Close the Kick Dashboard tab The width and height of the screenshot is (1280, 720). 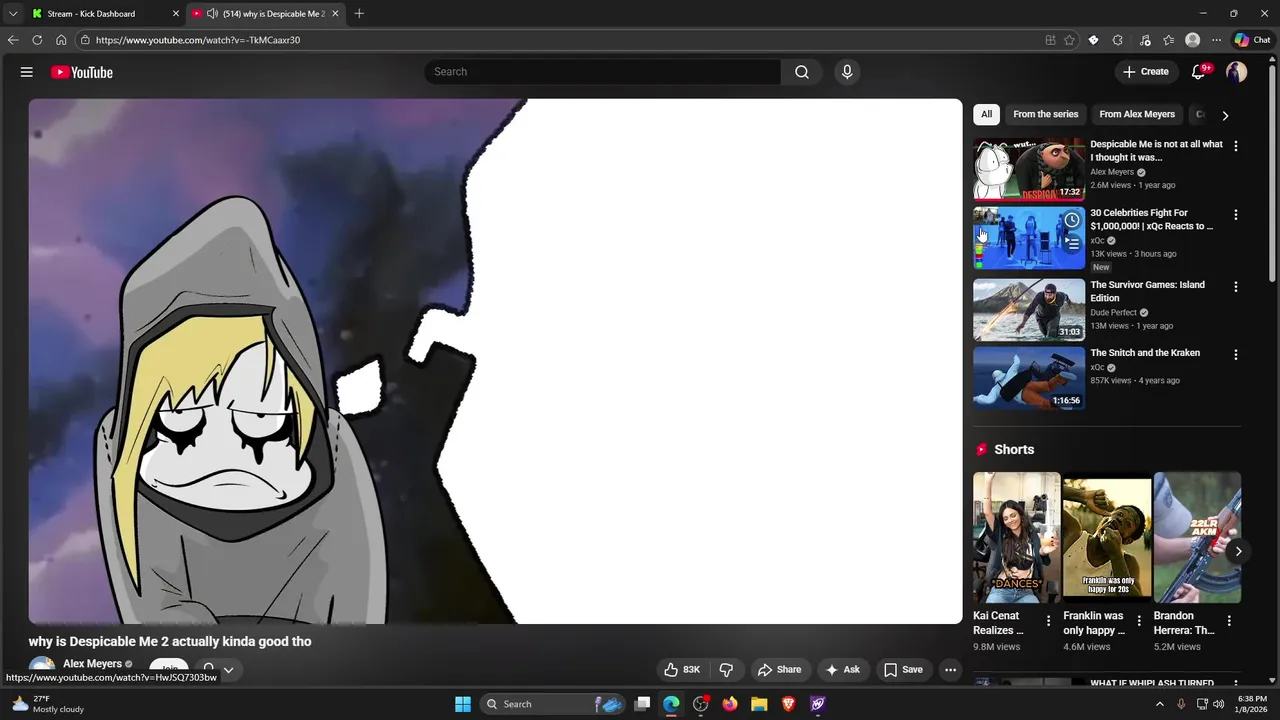176,14
